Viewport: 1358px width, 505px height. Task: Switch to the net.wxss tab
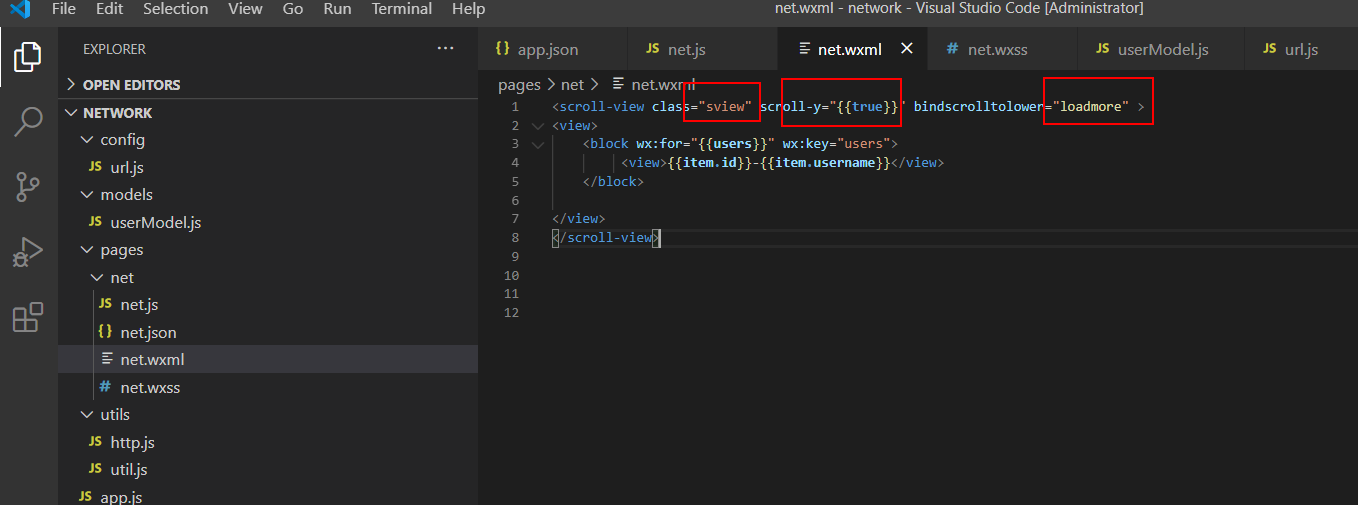[x=1002, y=49]
